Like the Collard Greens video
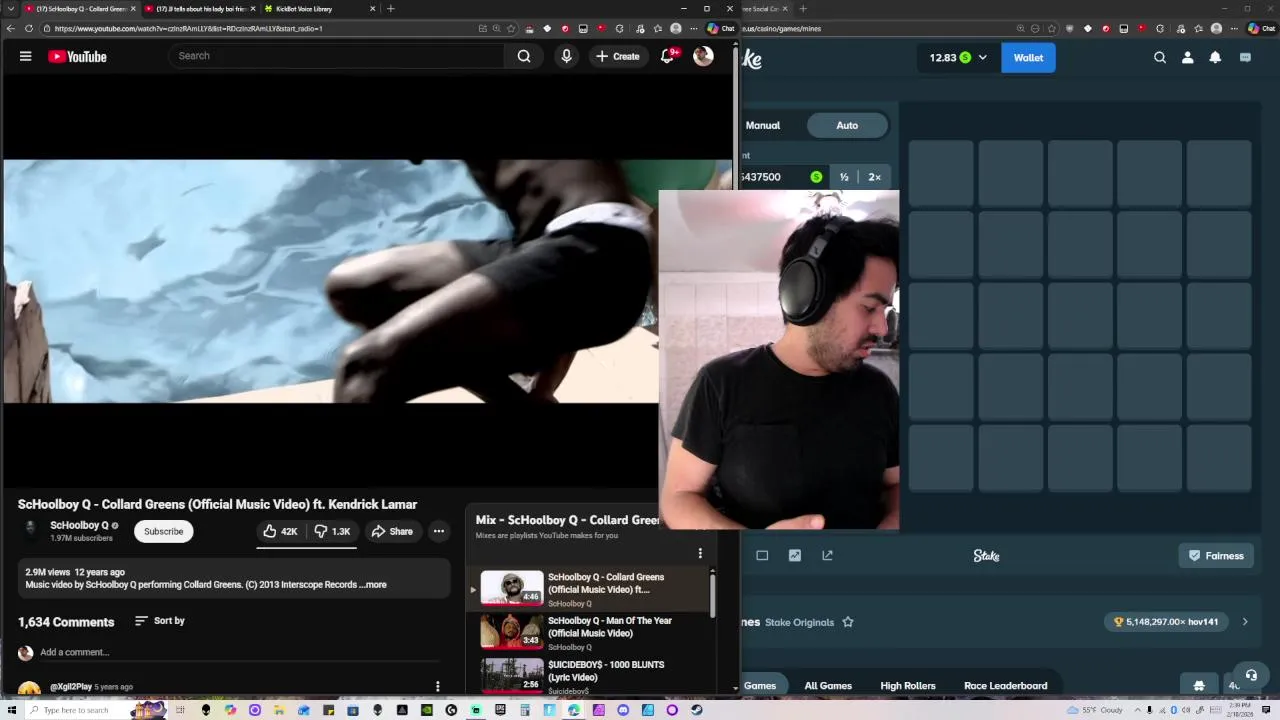Screen dimensions: 1280x720 280,532
